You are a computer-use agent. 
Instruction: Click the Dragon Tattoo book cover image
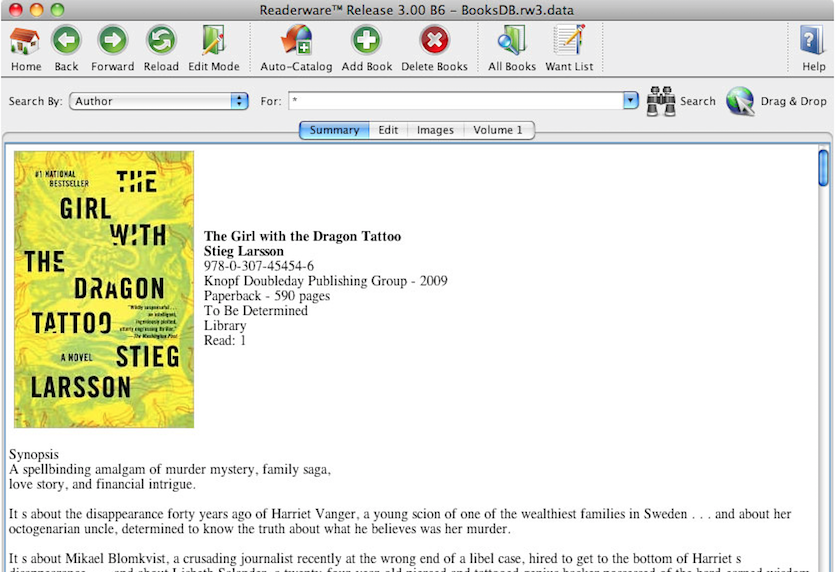[x=104, y=289]
